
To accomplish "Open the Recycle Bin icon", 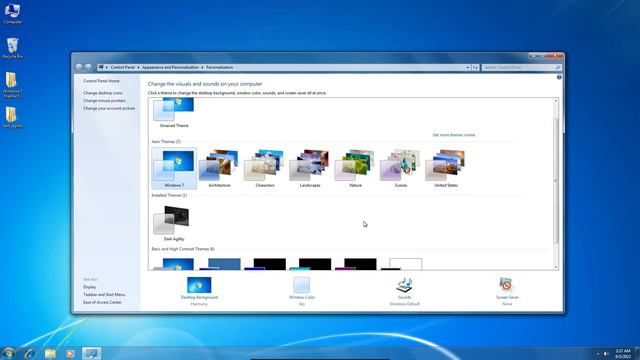I will click(x=13, y=48).
